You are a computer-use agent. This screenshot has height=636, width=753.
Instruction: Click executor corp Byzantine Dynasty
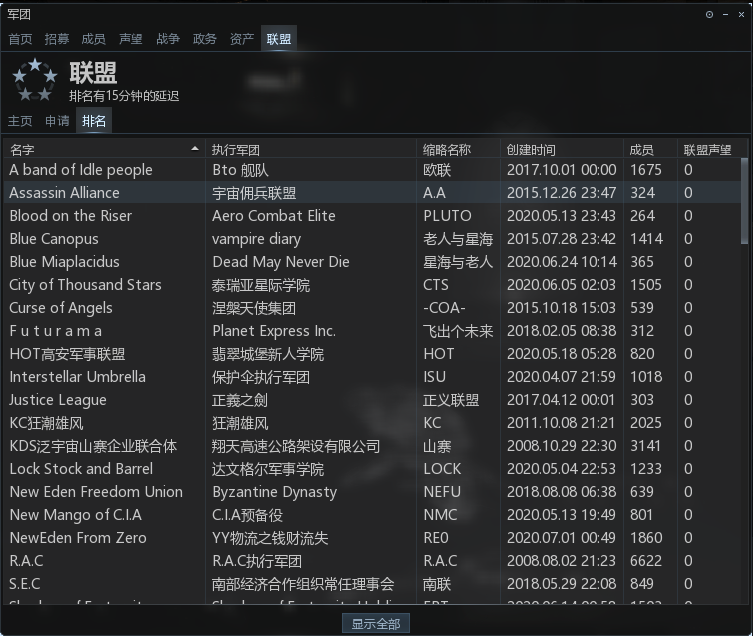[275, 492]
